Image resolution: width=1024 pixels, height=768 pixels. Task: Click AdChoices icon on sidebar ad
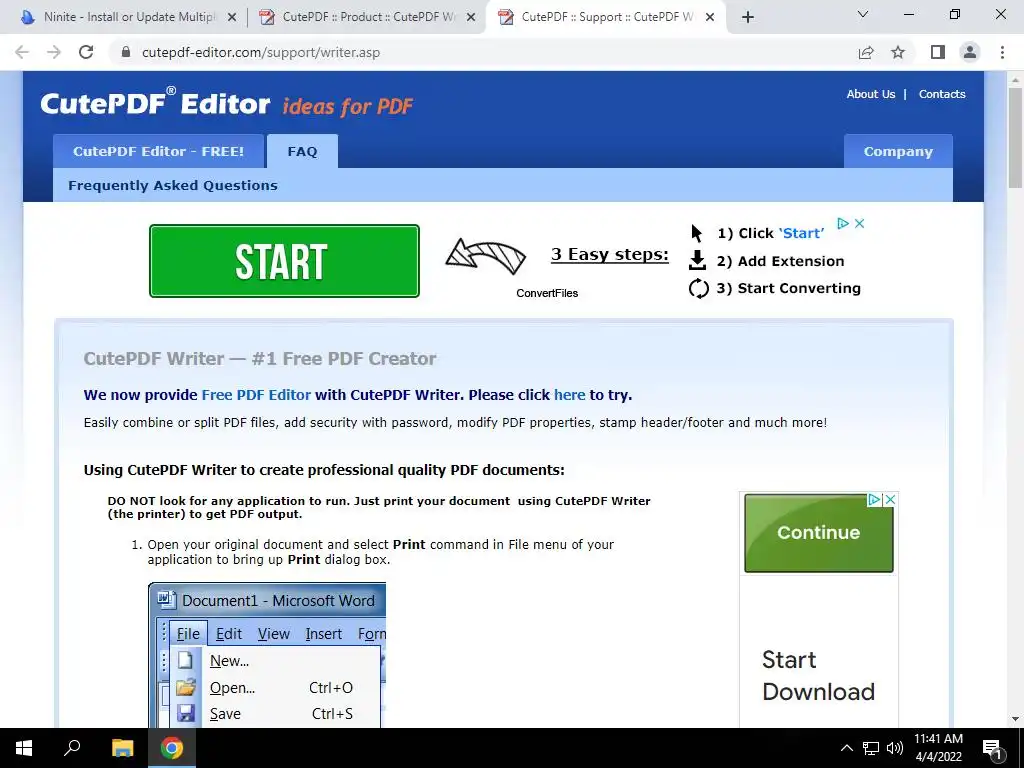[874, 500]
